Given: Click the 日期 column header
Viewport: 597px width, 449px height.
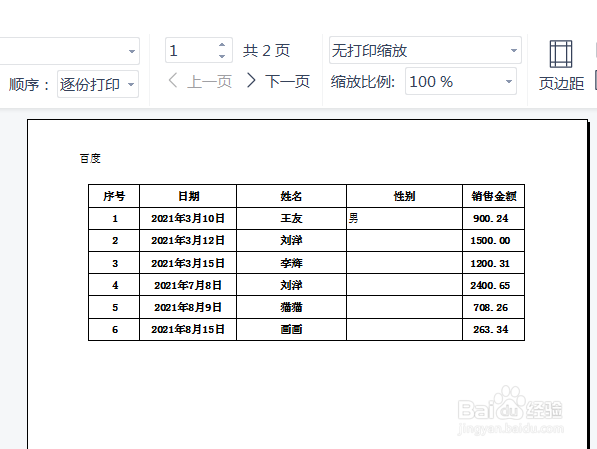Looking at the screenshot, I should (x=188, y=196).
